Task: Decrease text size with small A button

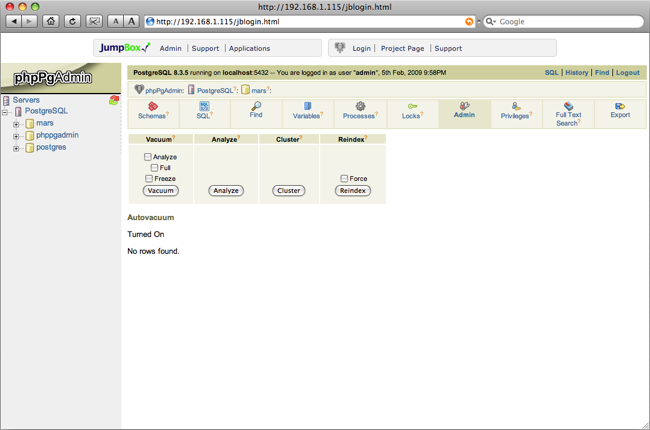Action: coord(116,21)
